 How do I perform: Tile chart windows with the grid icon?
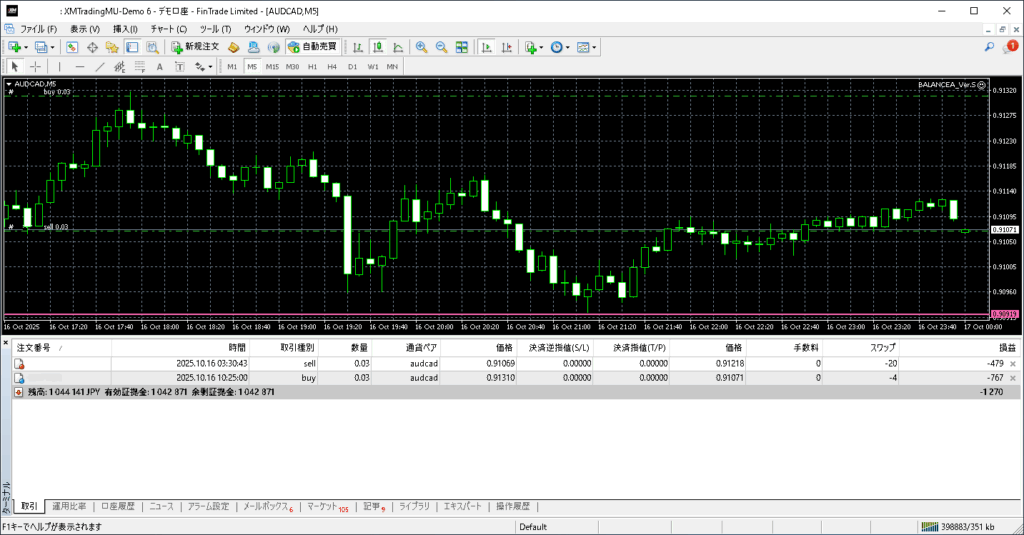[x=462, y=47]
